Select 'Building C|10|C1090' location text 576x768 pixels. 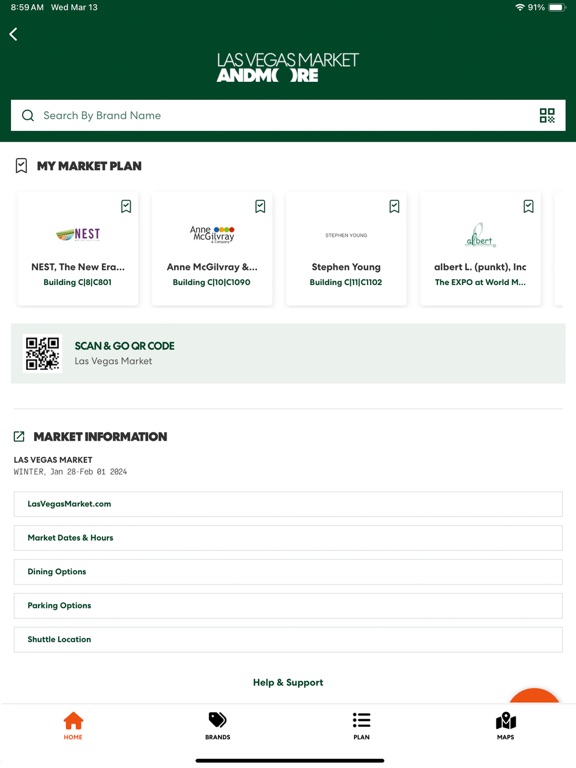(212, 282)
